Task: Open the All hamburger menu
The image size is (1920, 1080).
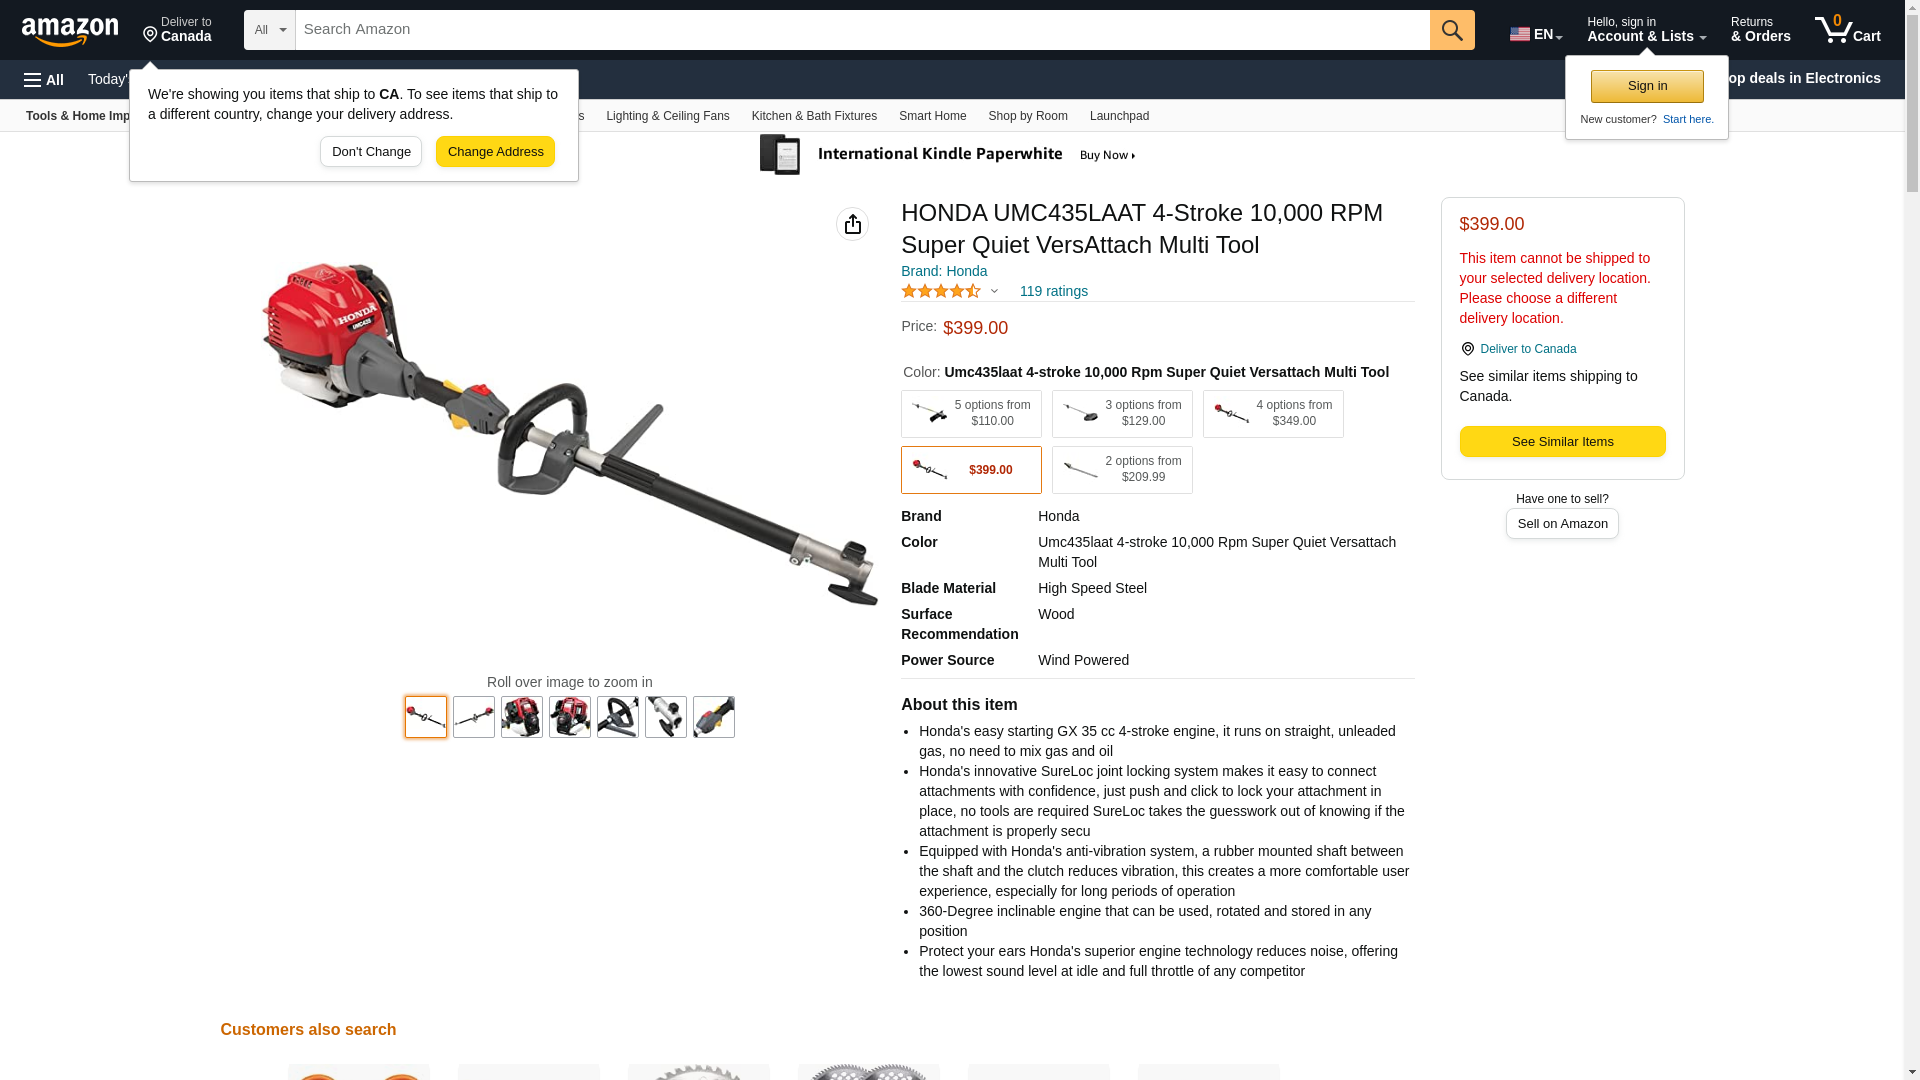Action: tap(44, 79)
